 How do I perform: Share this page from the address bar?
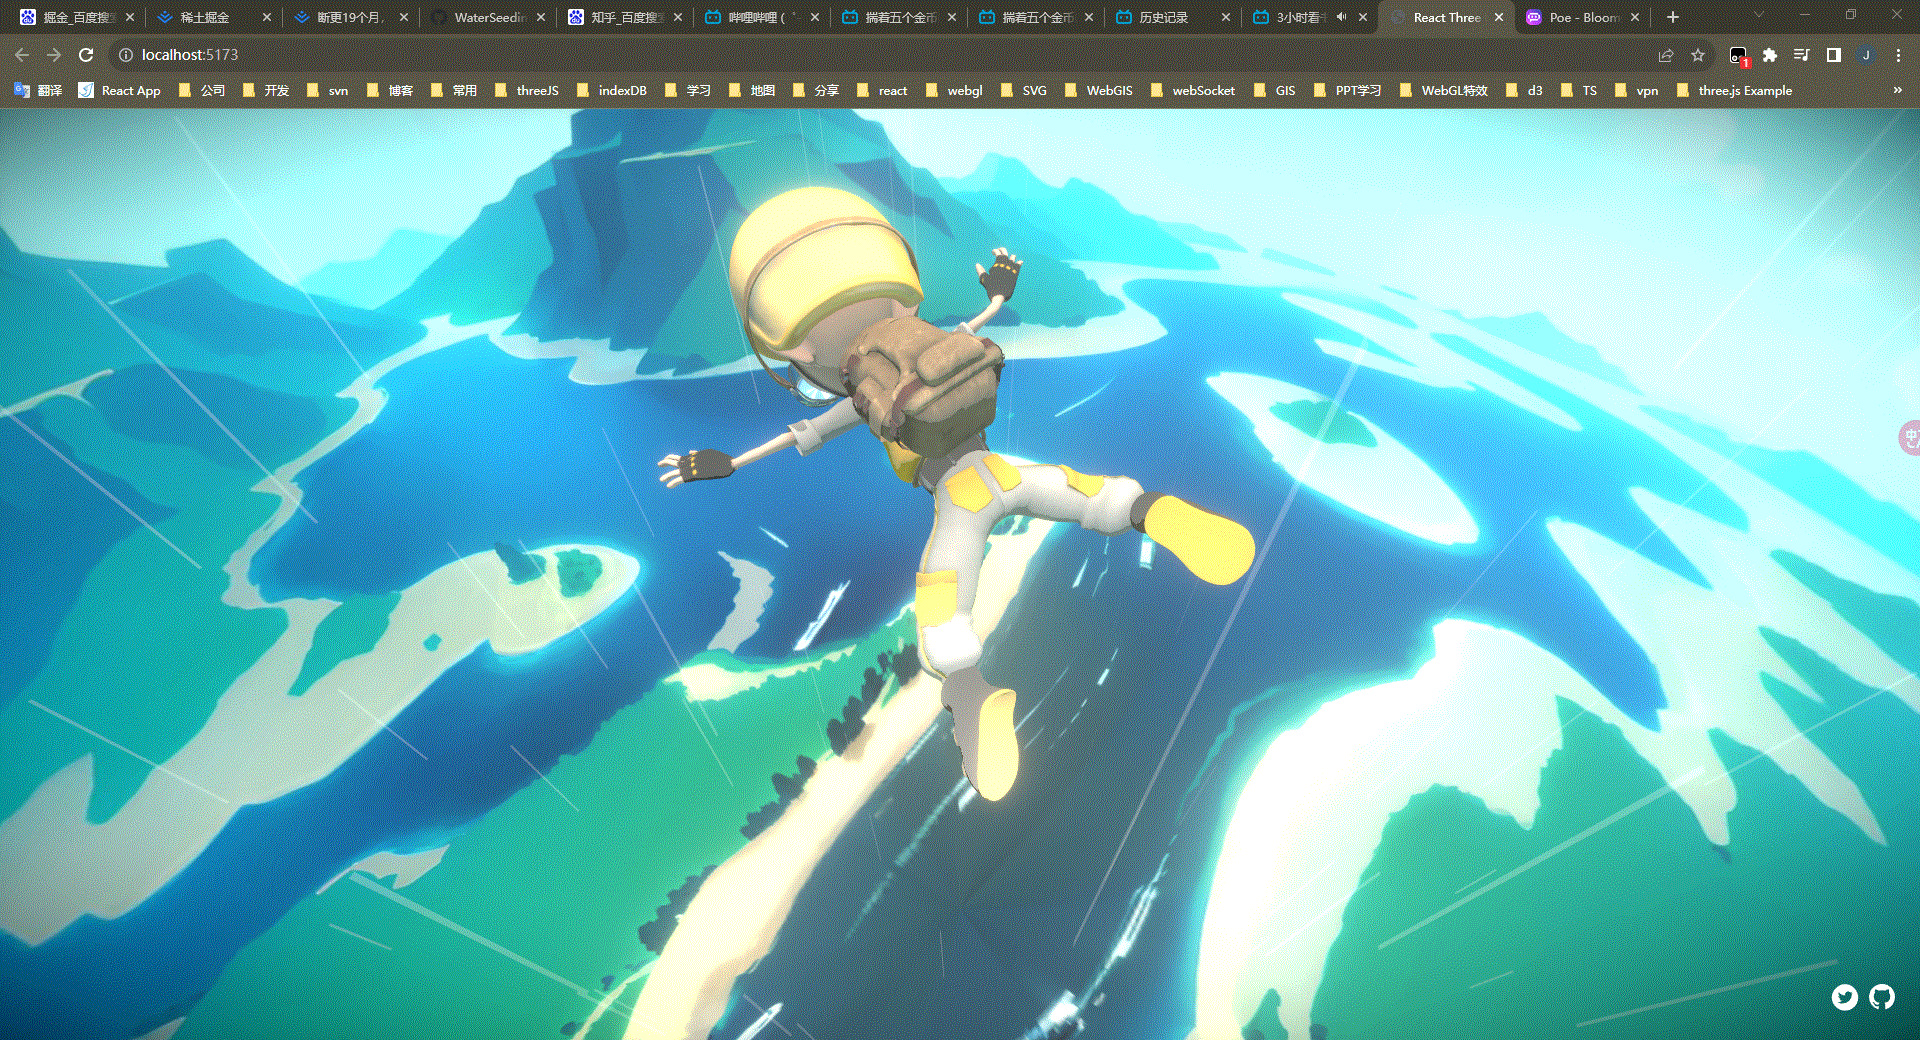coord(1666,55)
